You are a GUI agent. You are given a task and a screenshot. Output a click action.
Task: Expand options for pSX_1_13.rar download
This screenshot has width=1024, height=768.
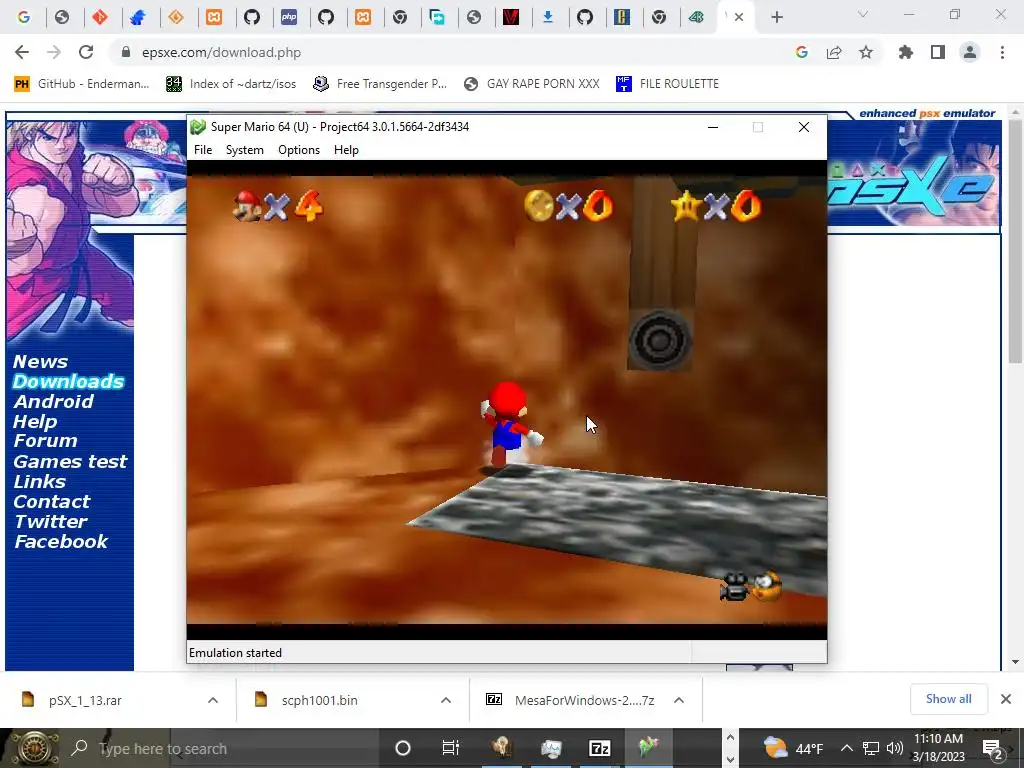click(x=213, y=700)
